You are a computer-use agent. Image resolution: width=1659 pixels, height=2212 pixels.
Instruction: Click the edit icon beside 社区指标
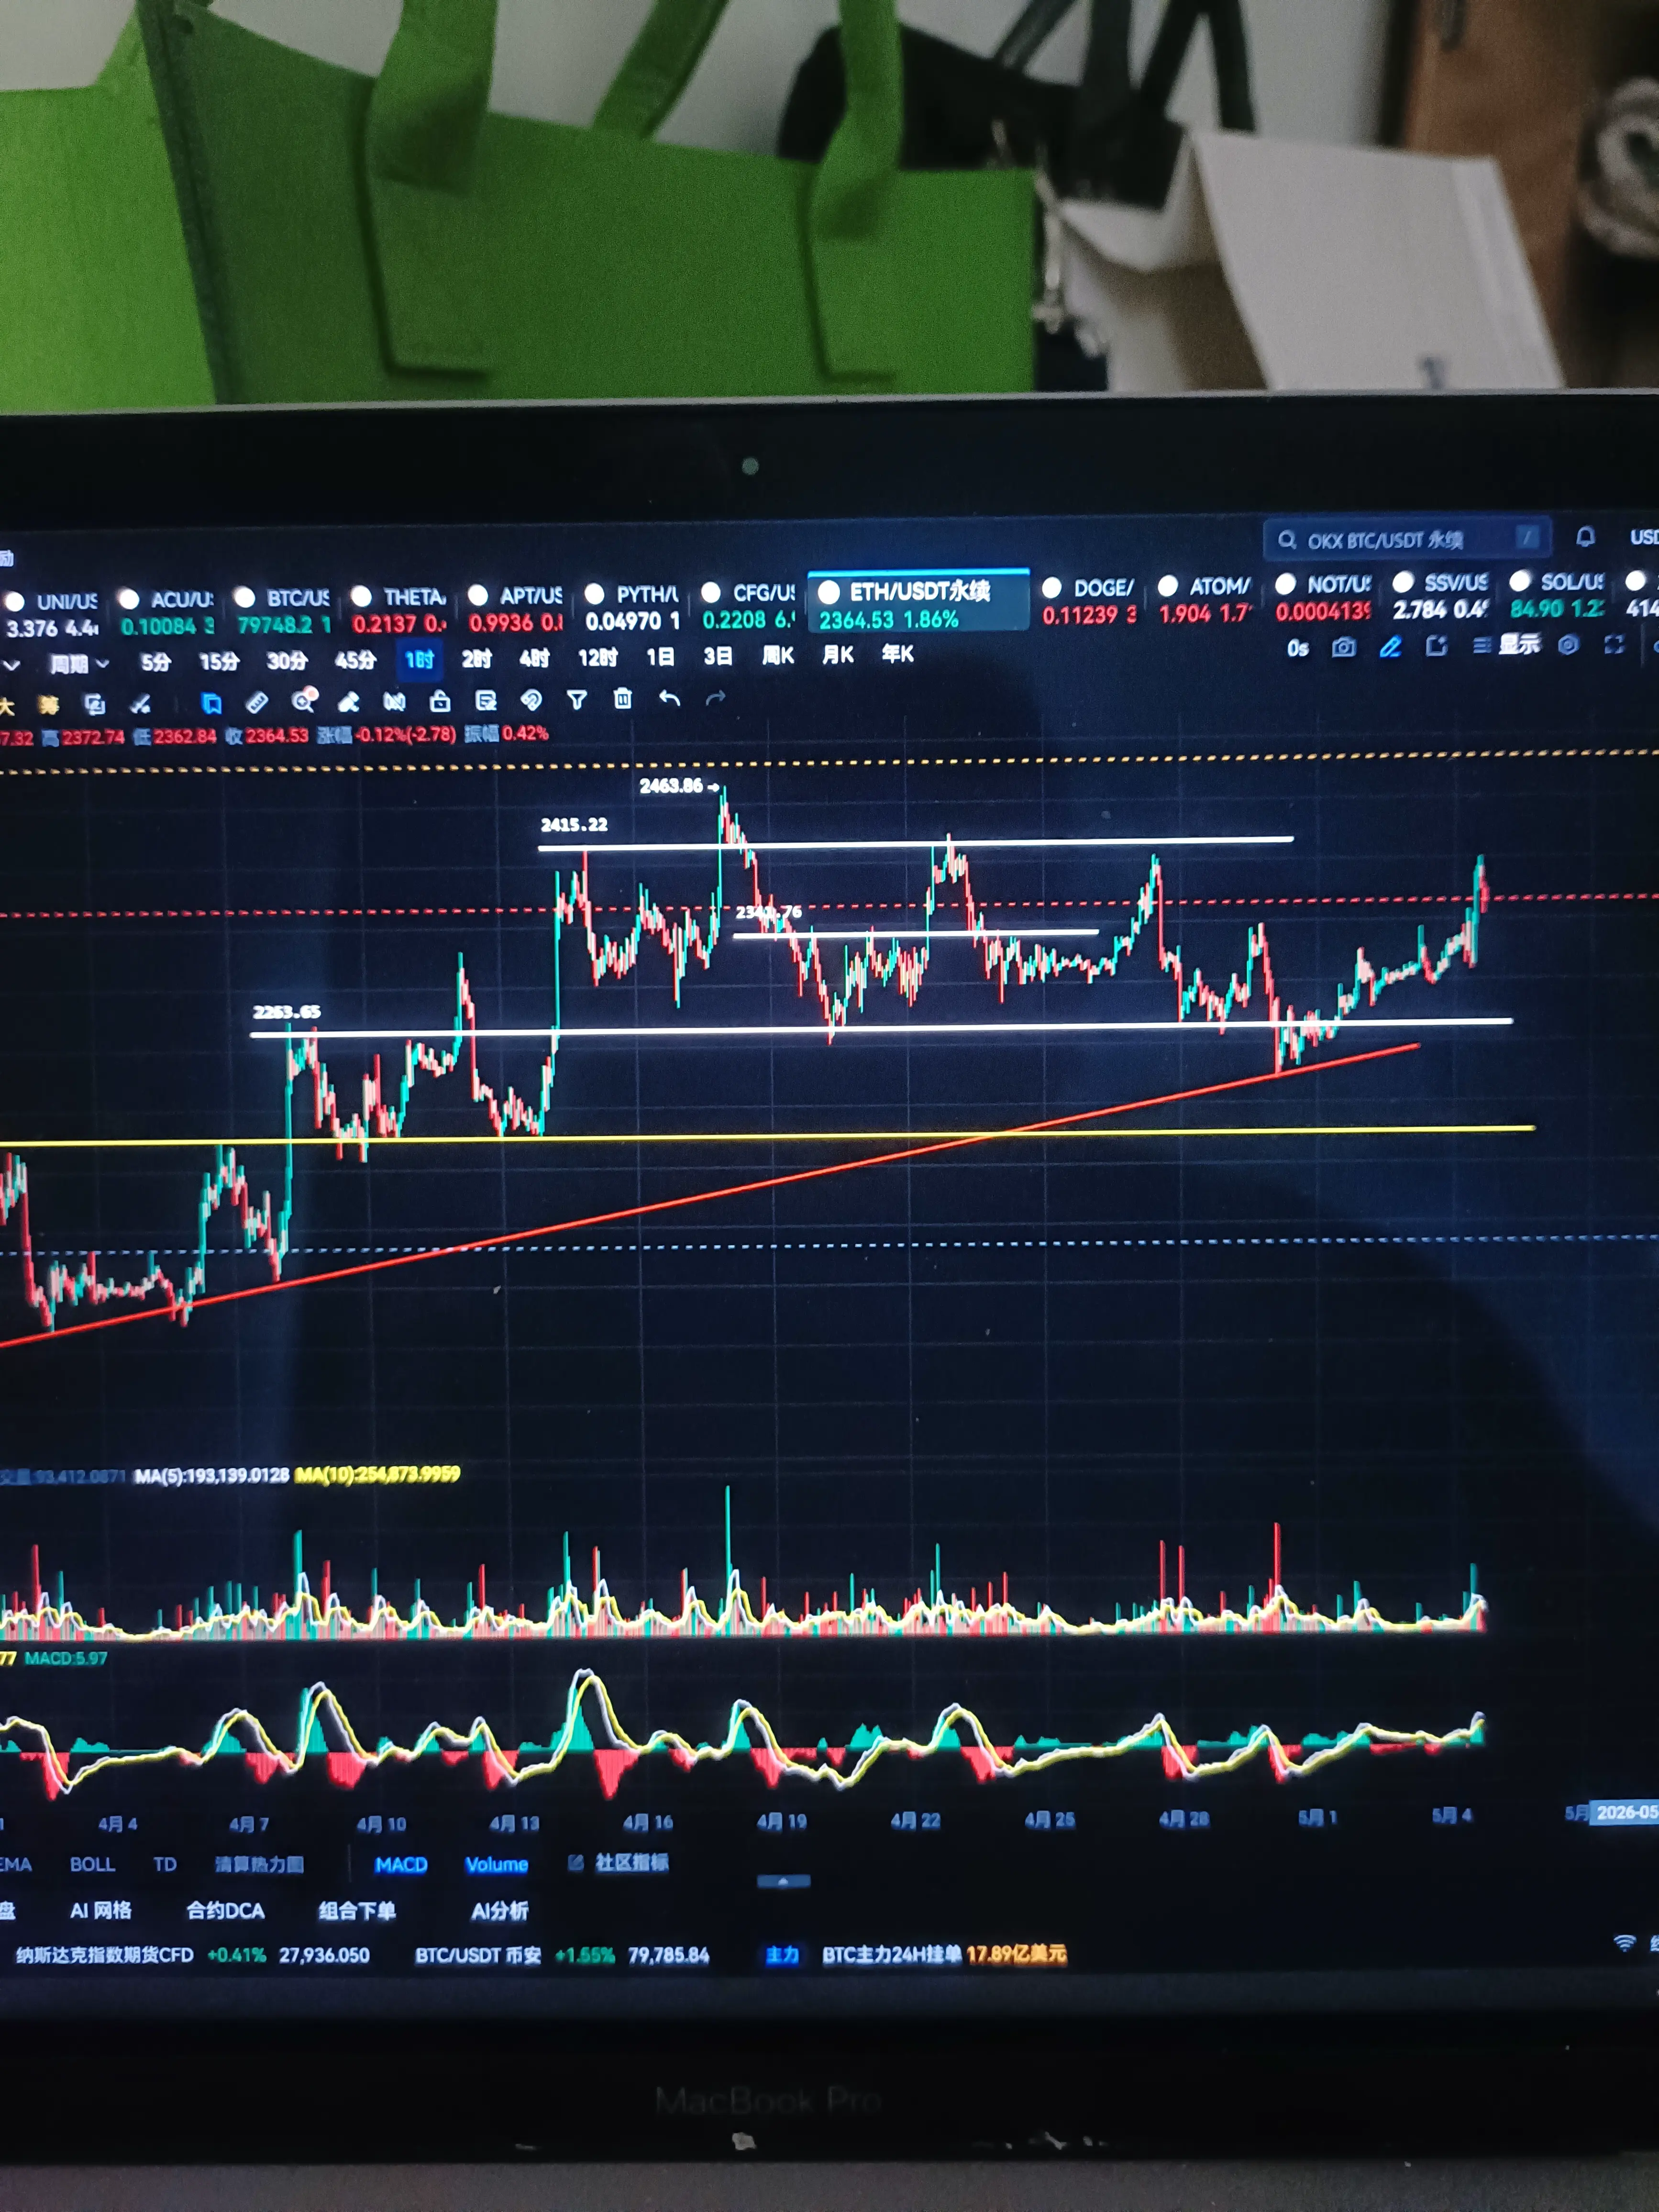pos(576,1862)
